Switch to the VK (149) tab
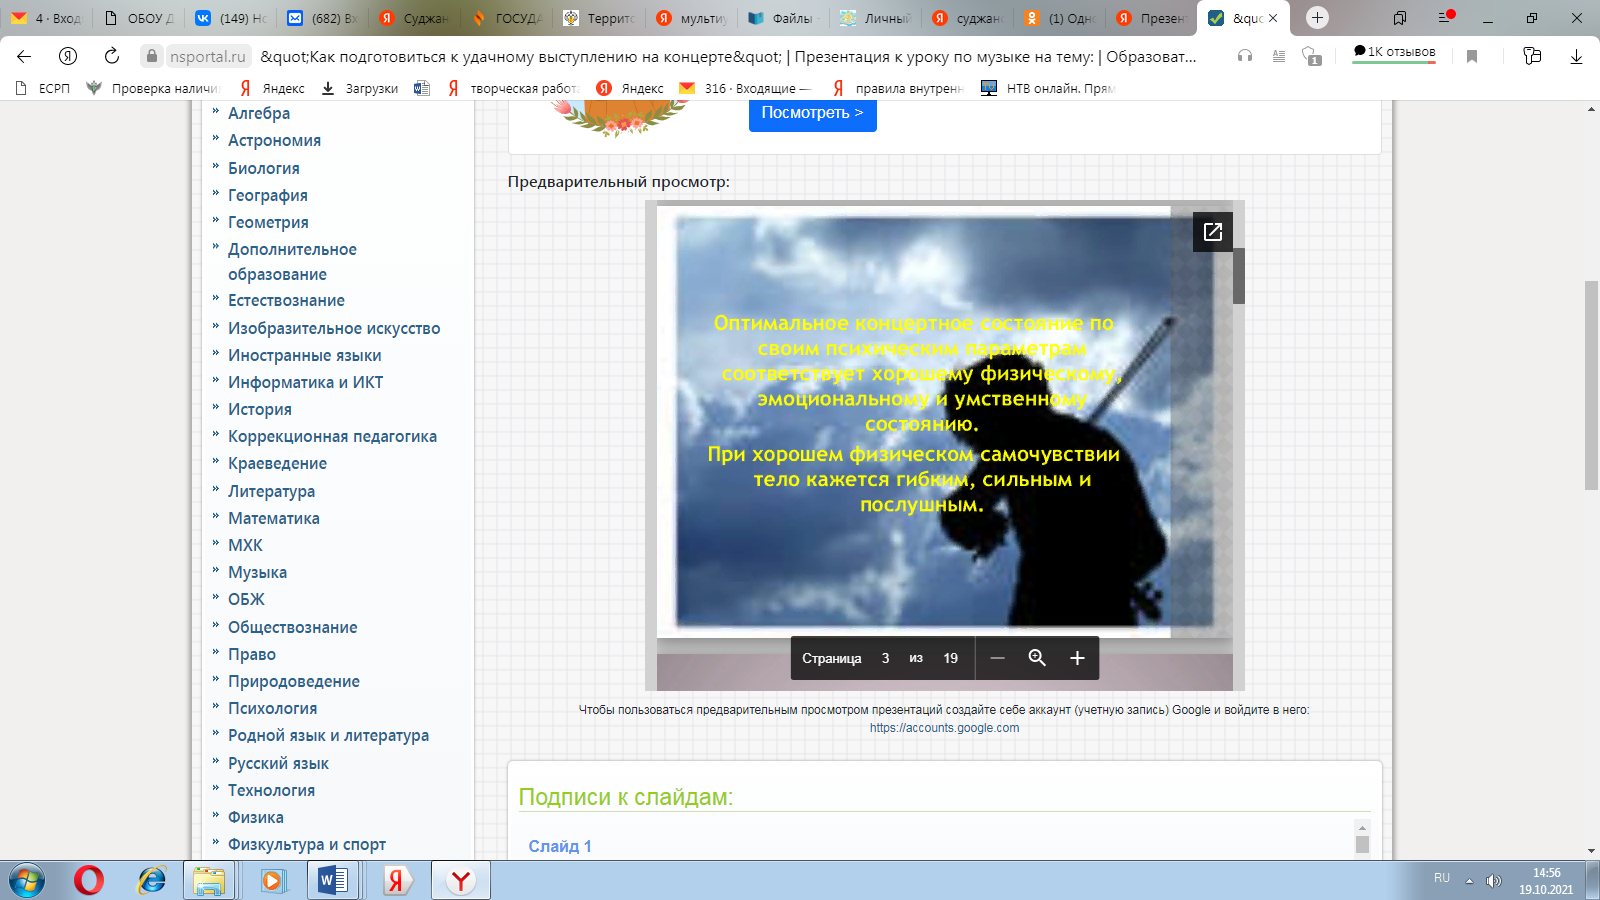Screen dimensions: 1600x900 231,18
